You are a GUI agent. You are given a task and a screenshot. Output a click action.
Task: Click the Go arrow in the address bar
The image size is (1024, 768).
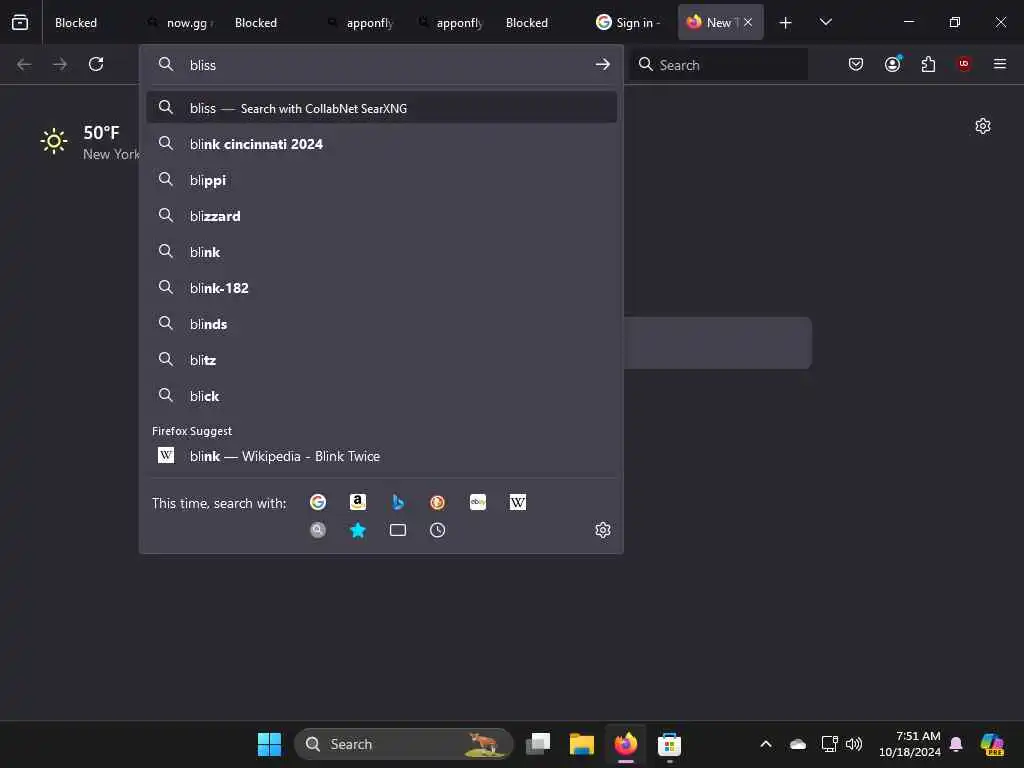click(x=603, y=65)
